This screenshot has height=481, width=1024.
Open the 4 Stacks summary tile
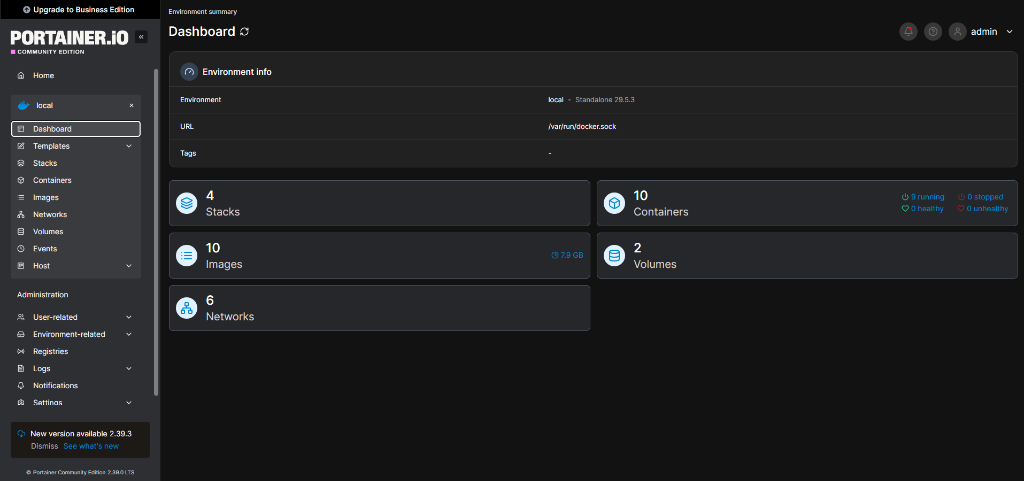(x=379, y=203)
